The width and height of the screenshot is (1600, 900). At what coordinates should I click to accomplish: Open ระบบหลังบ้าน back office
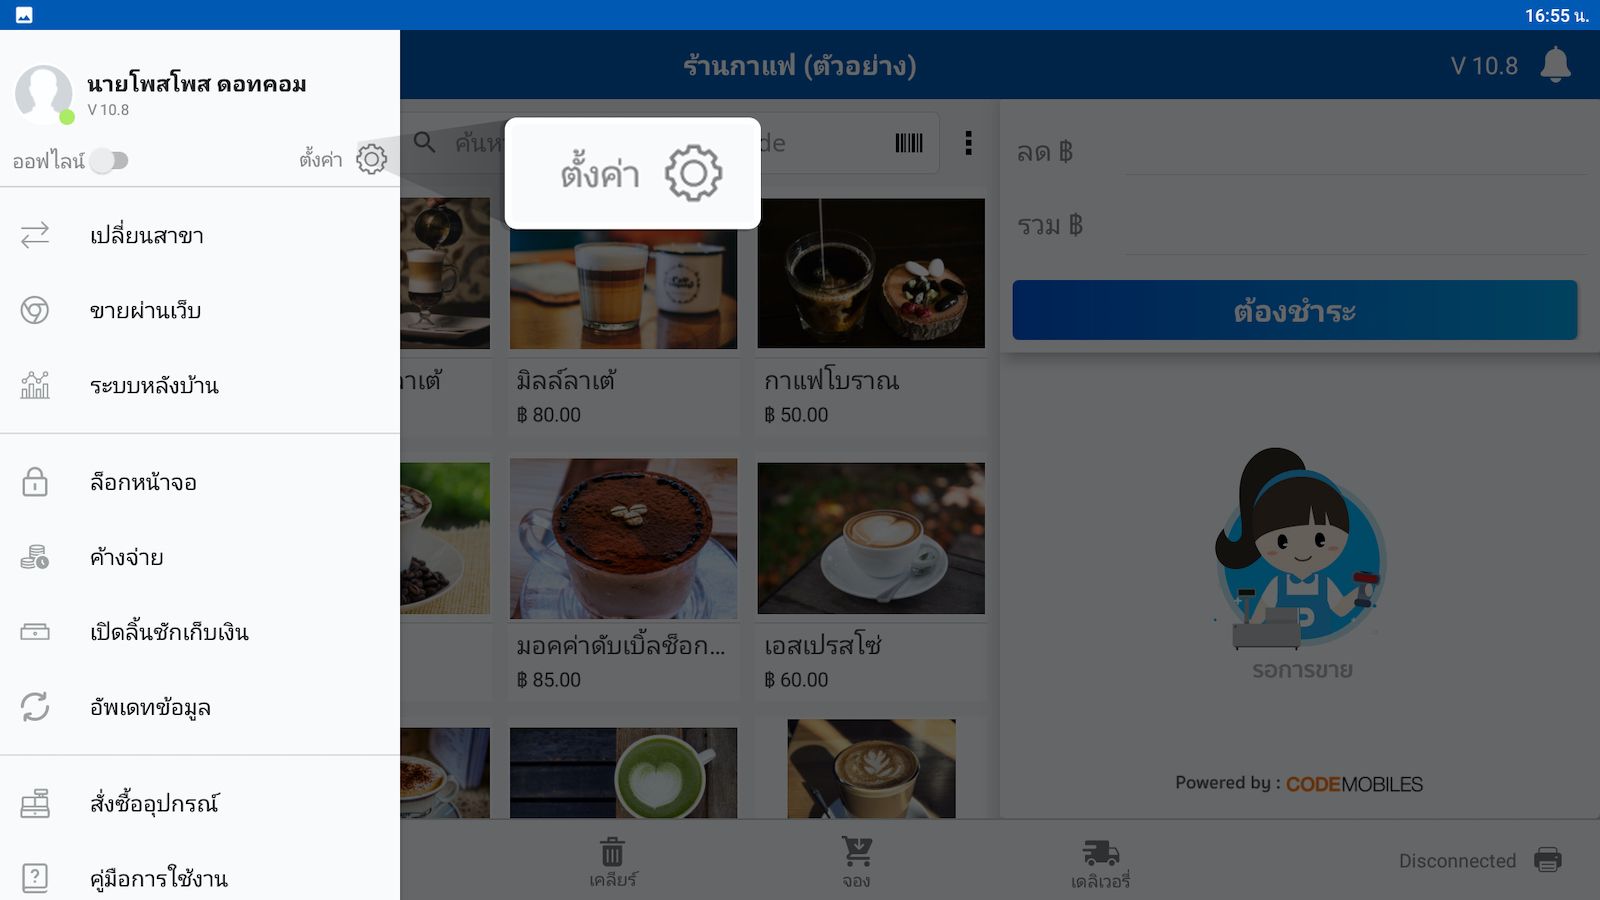pos(200,385)
